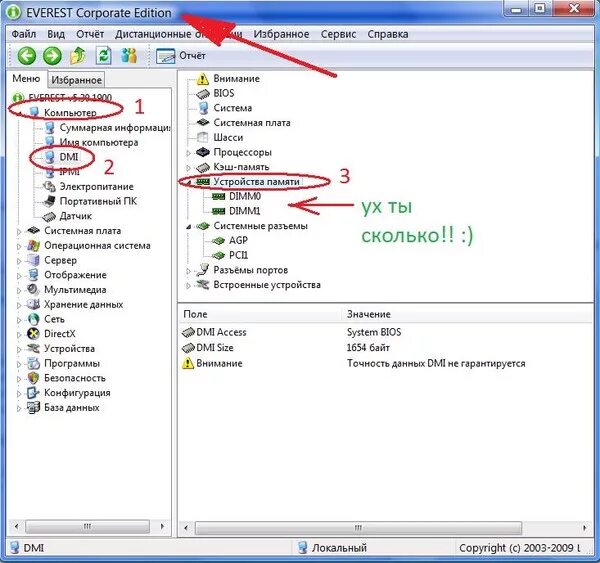Select the AGP slot item
The width and height of the screenshot is (600, 563).
(238, 240)
